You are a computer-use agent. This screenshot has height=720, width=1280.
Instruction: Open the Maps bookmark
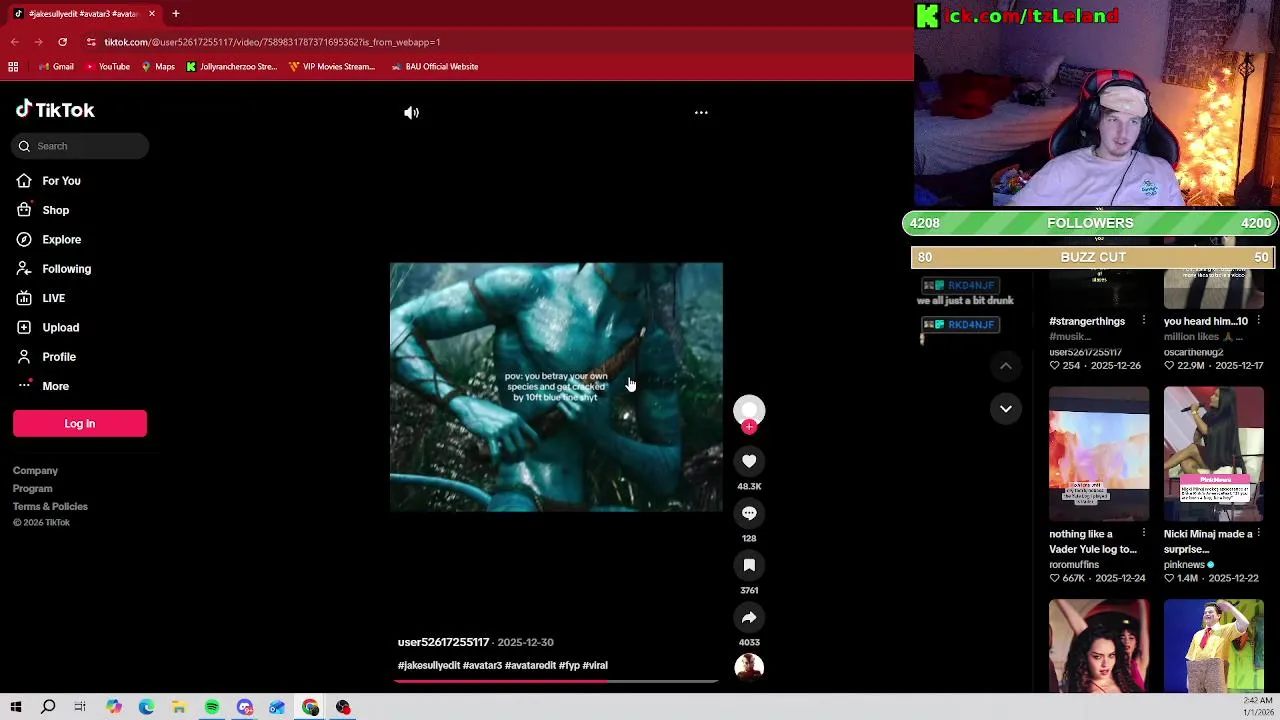(x=158, y=67)
